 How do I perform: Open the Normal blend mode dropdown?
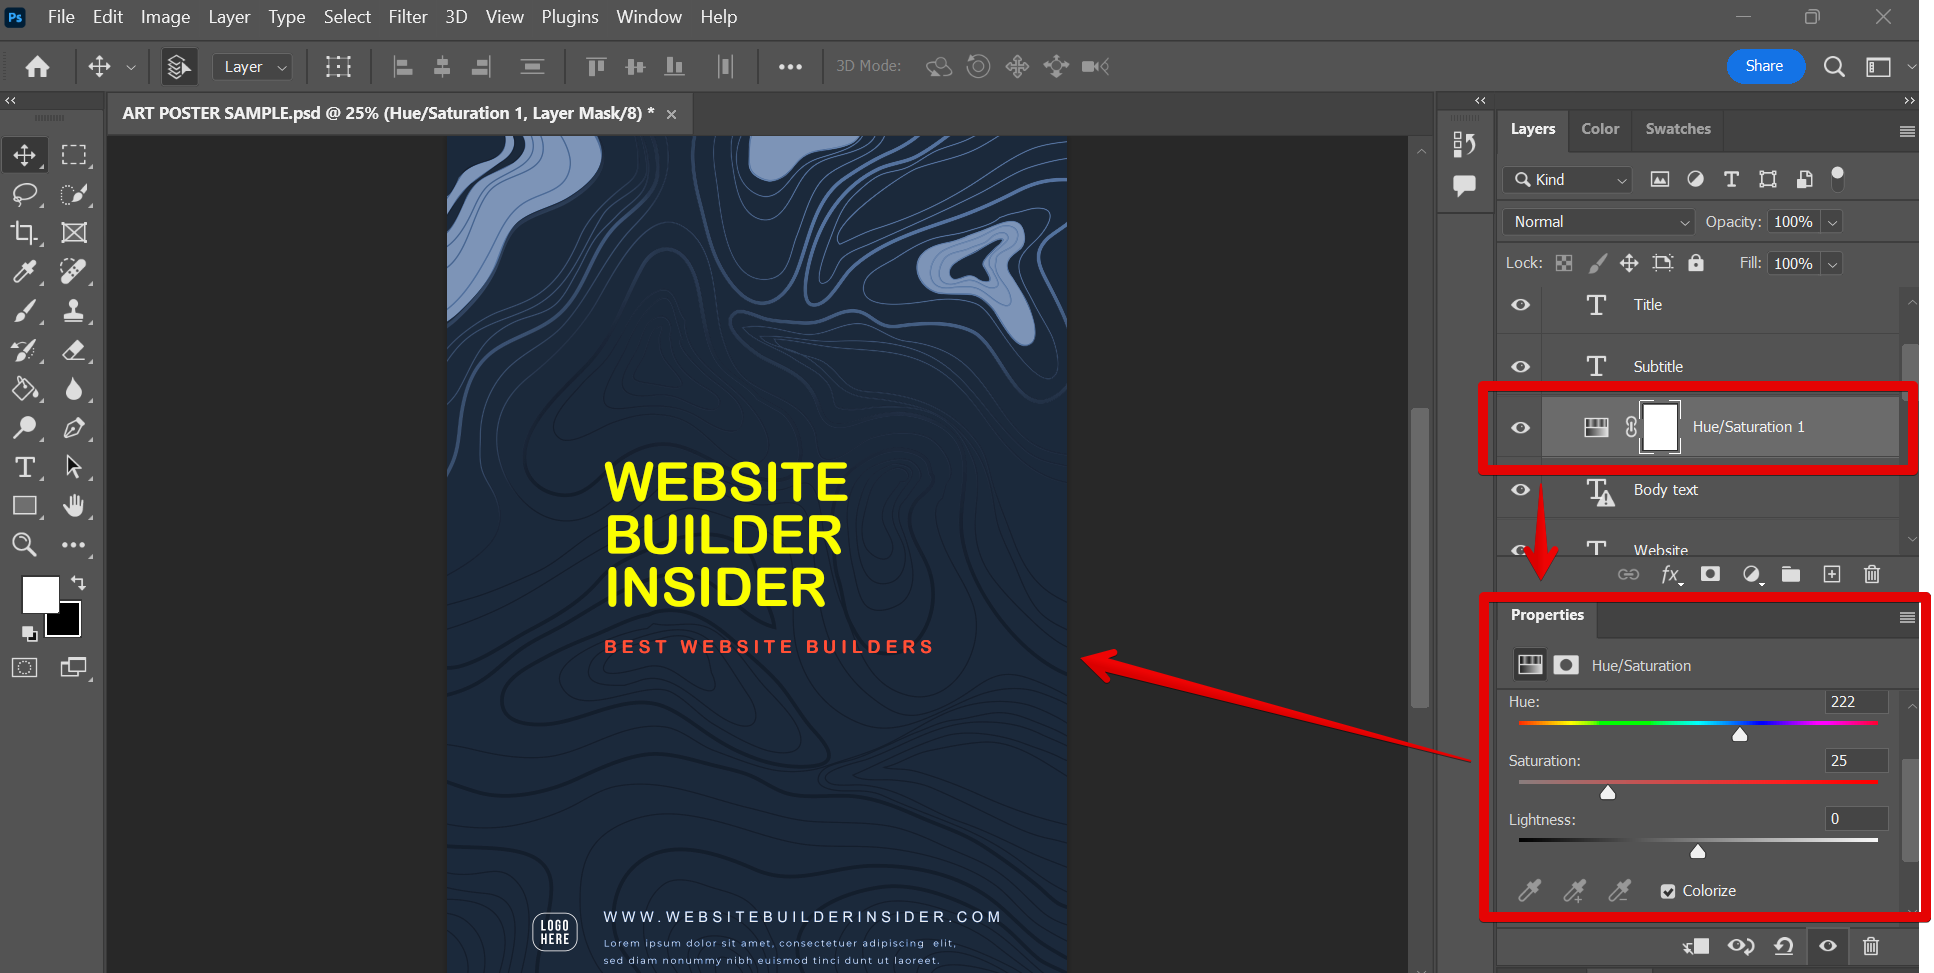(x=1597, y=221)
